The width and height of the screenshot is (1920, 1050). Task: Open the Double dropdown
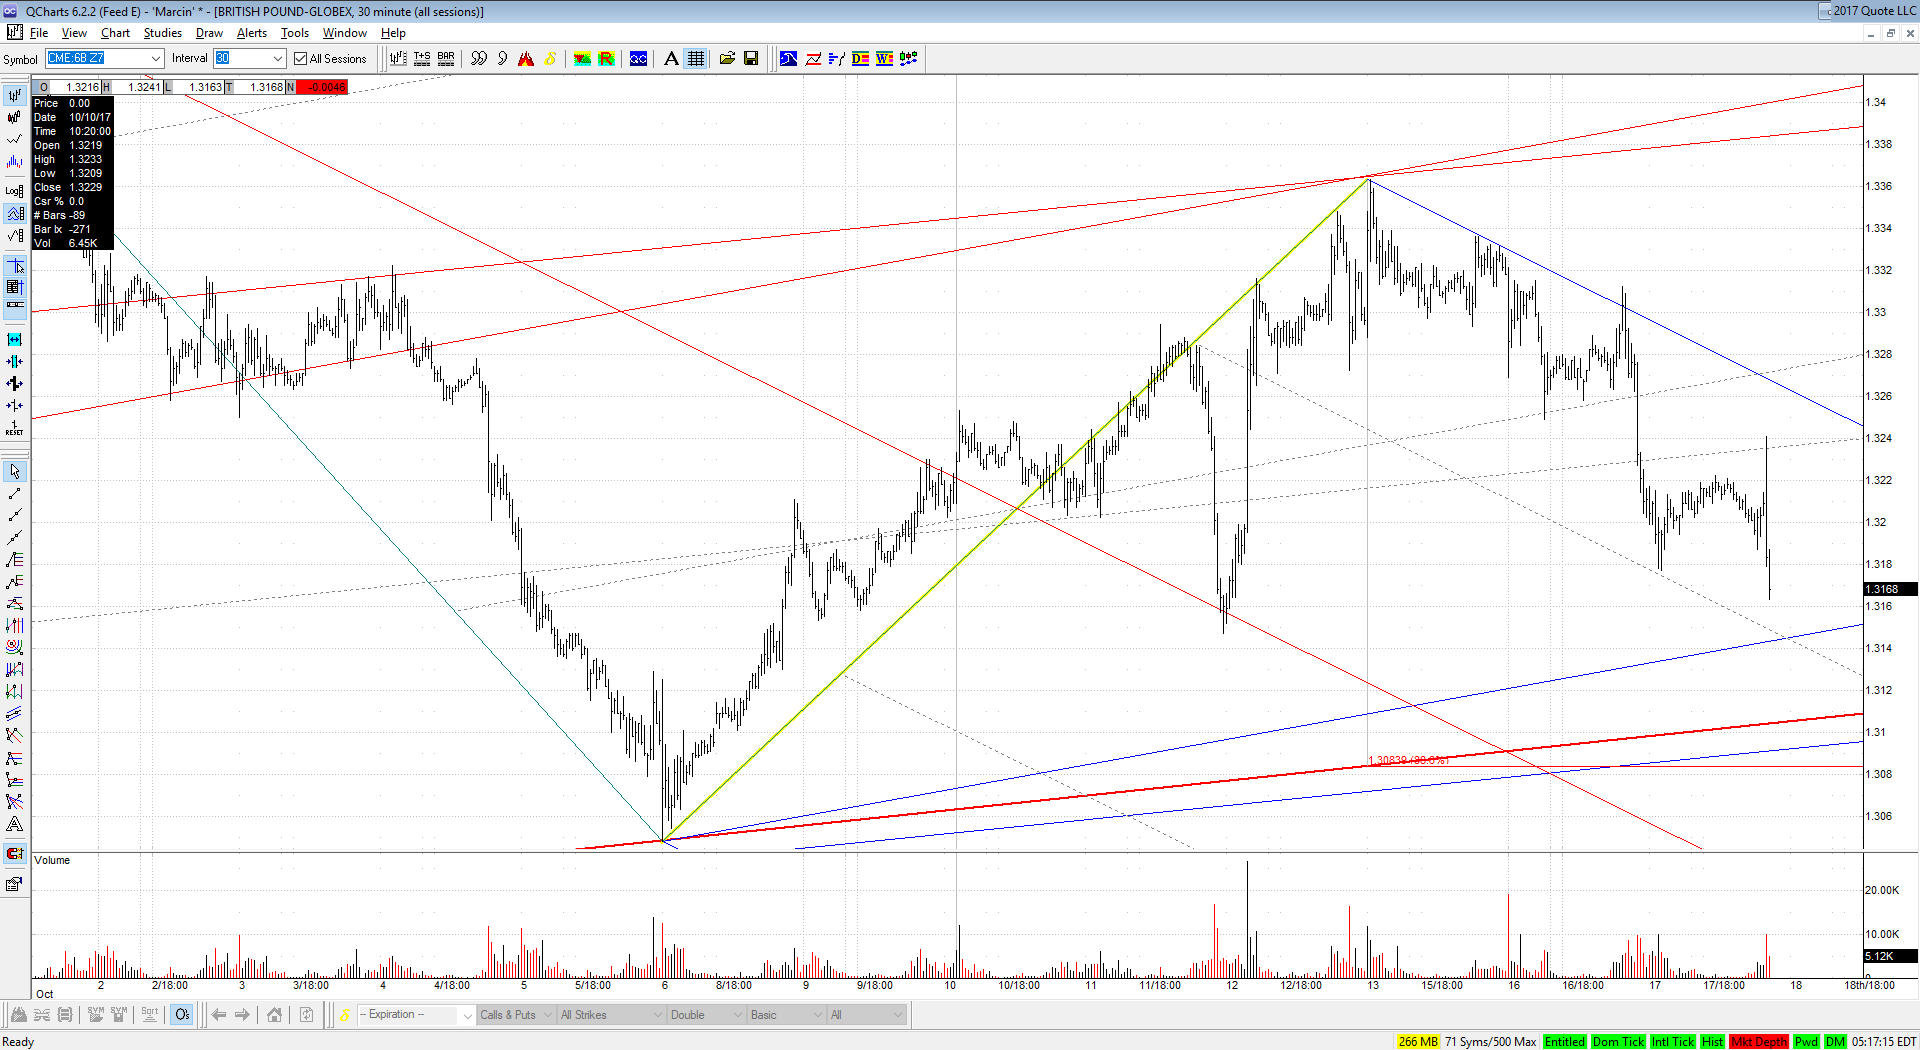tap(707, 1015)
